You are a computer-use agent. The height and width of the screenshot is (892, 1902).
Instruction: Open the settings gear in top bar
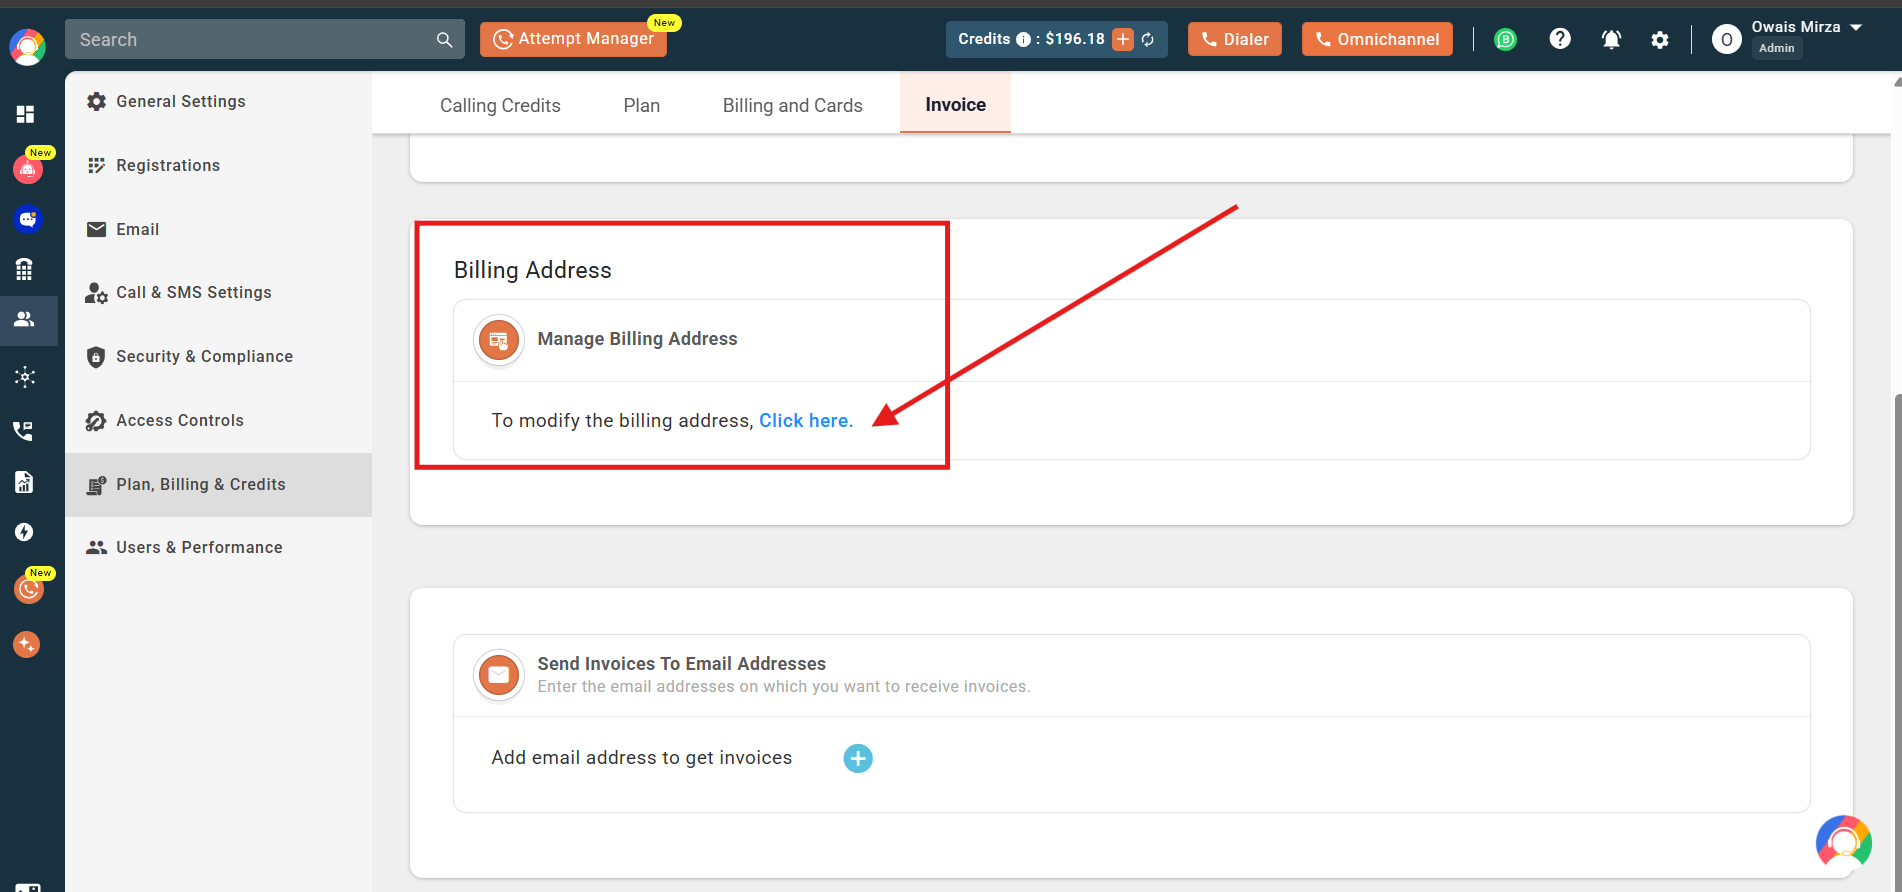click(x=1660, y=40)
